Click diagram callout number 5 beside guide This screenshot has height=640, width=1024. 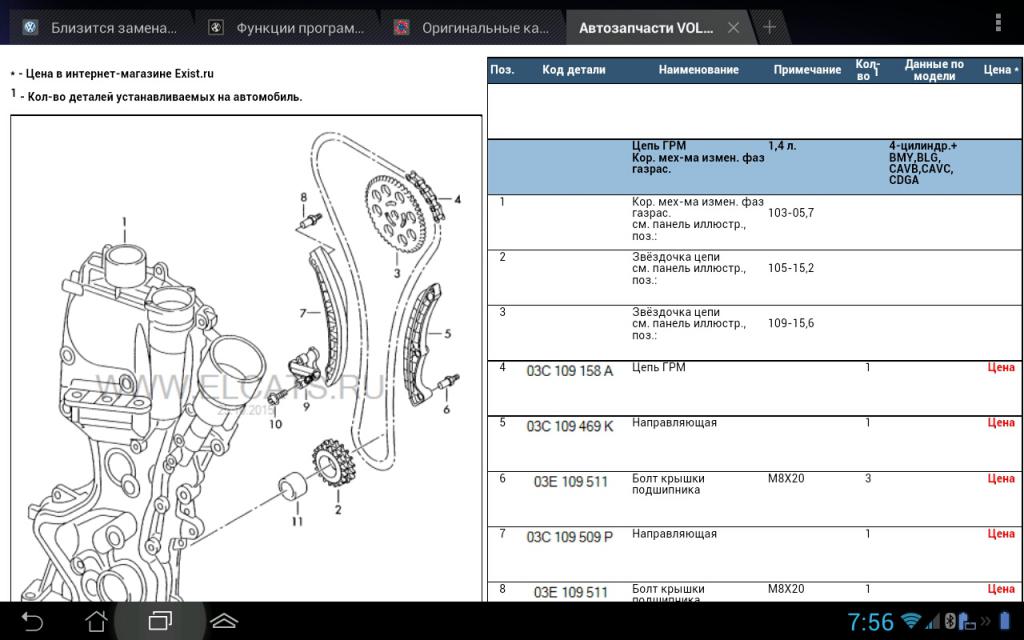447,334
